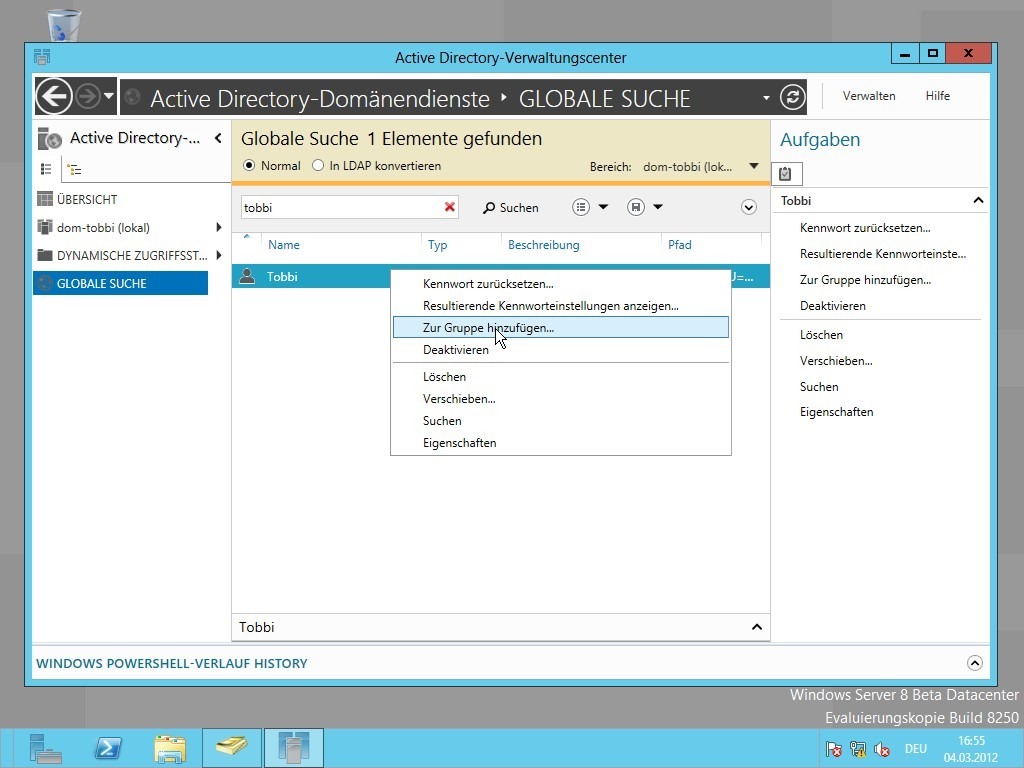This screenshot has height=768, width=1024.
Task: Launch PowerShell from the taskbar
Action: 108,748
